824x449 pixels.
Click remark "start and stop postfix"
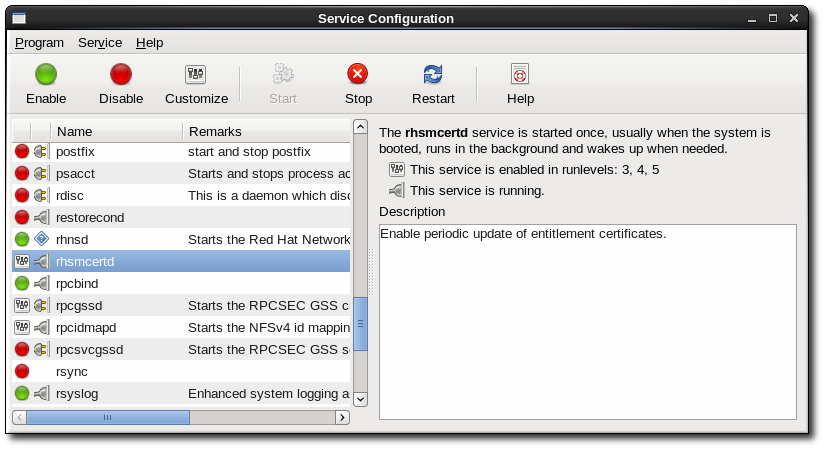[249, 152]
